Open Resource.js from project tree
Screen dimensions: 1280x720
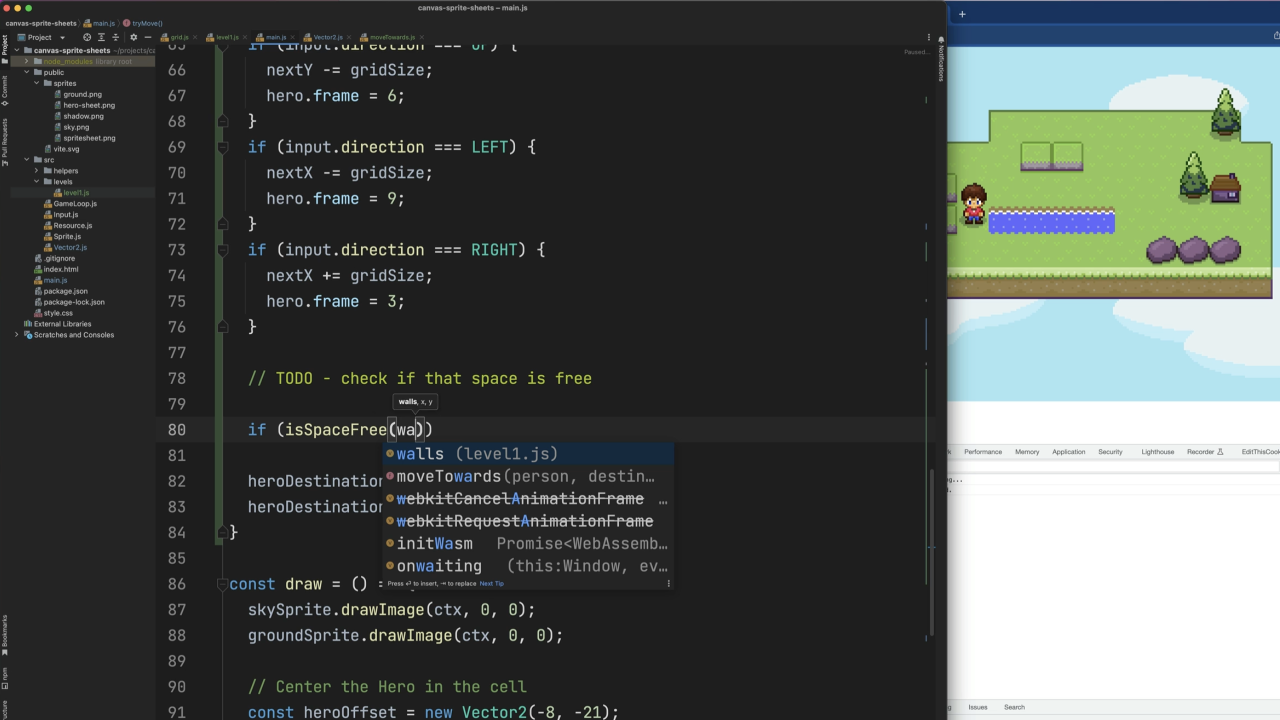point(73,226)
